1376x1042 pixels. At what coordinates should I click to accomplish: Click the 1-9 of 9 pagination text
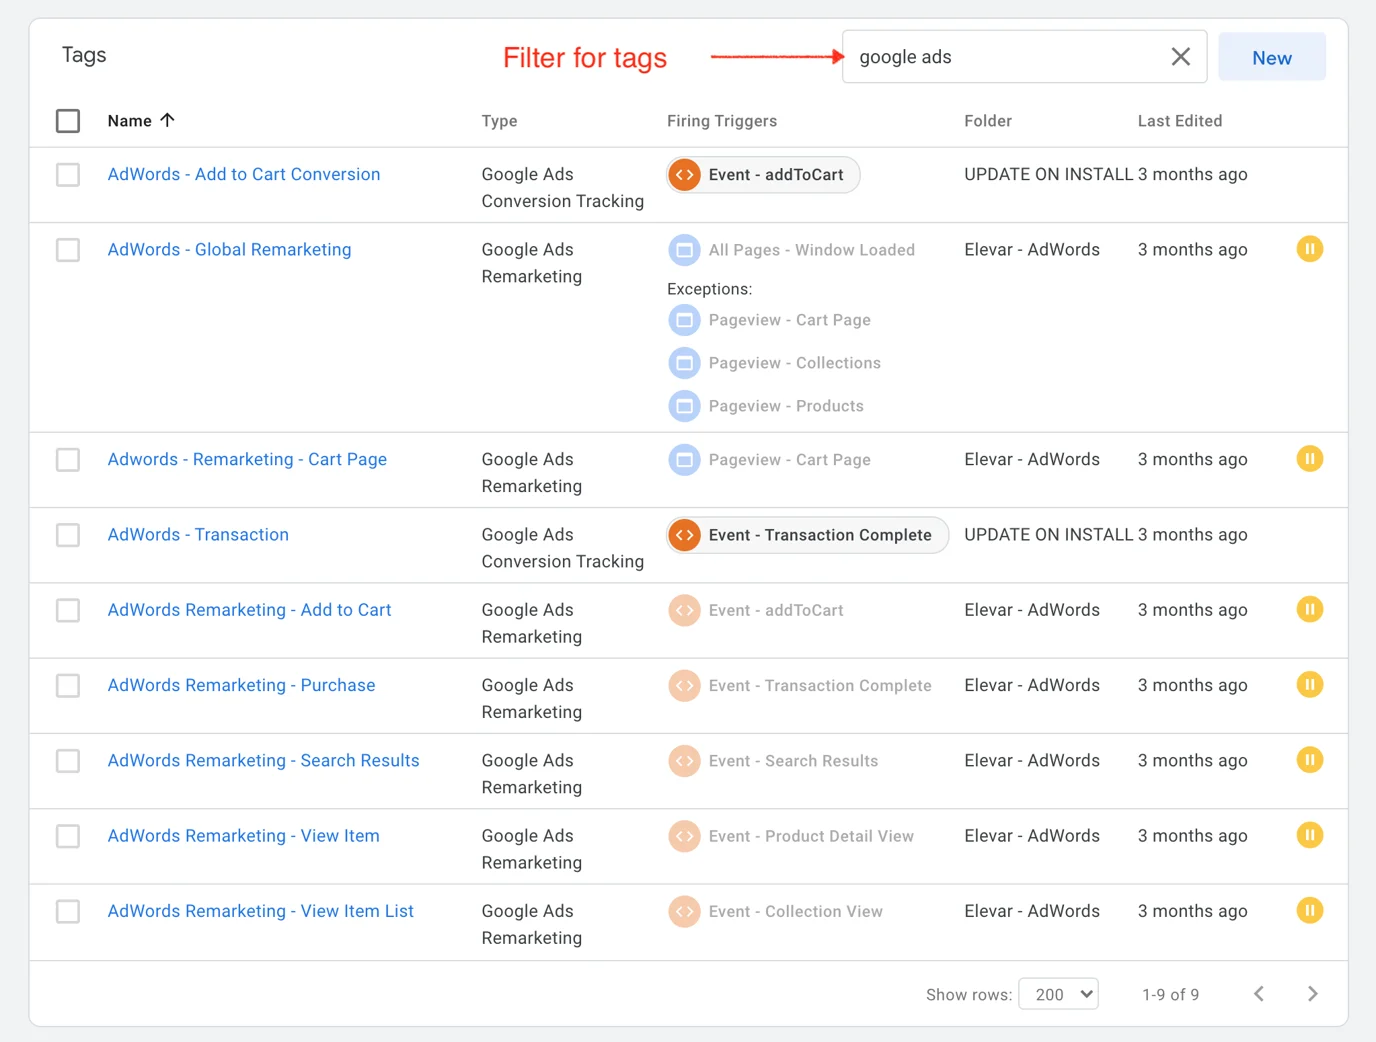coord(1170,994)
